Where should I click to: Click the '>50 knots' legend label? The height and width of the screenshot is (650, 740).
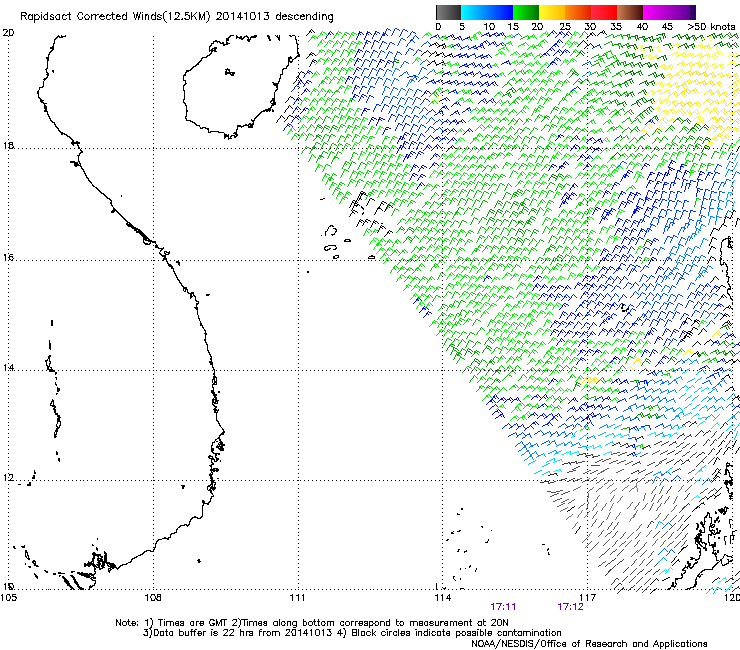(x=711, y=27)
